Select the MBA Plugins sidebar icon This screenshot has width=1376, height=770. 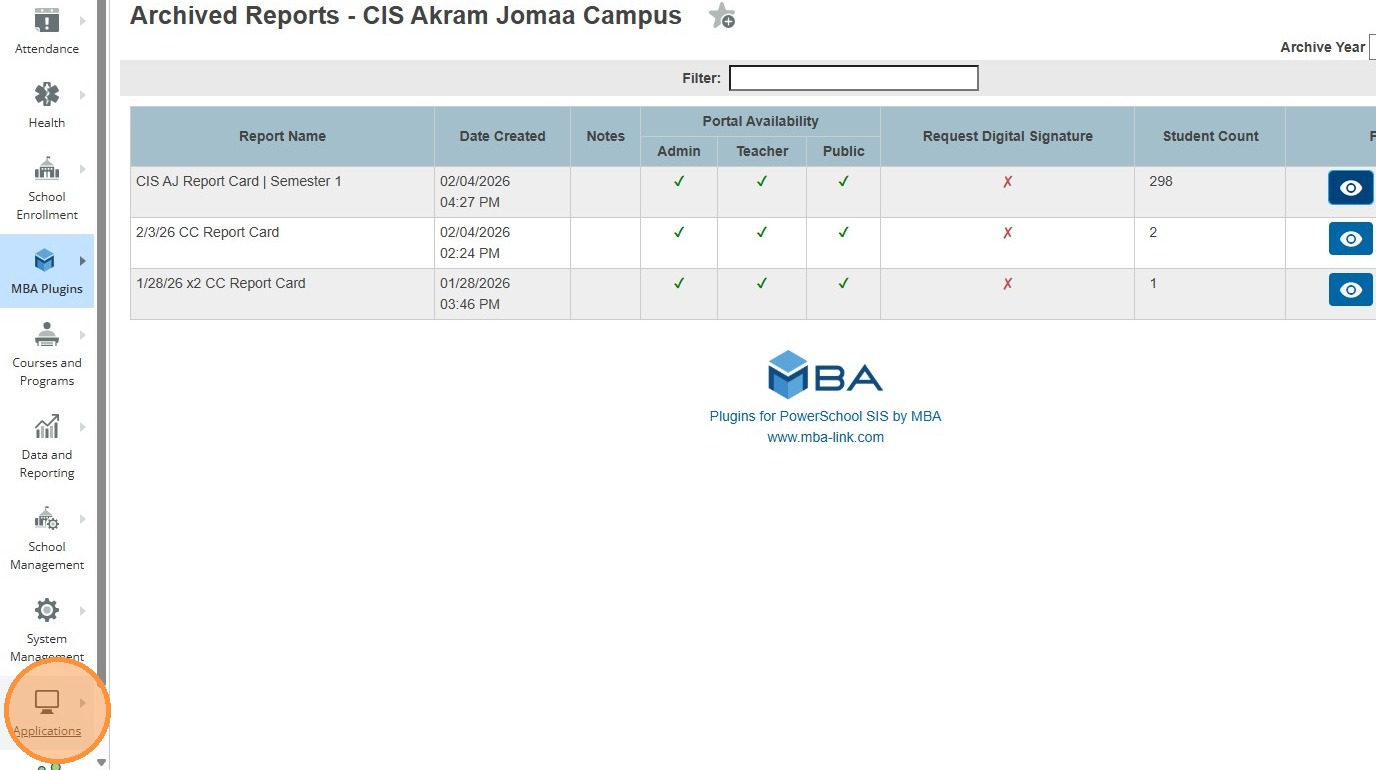[x=46, y=262]
